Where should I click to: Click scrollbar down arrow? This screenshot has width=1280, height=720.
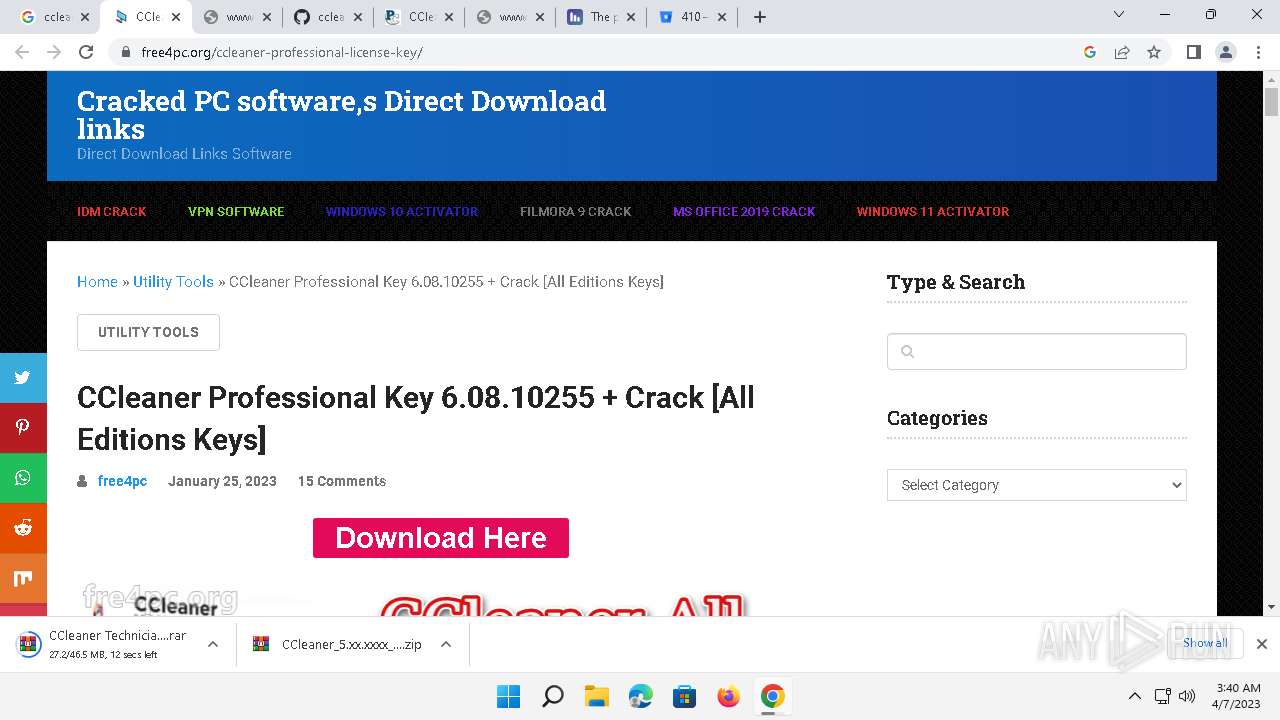(x=1272, y=607)
